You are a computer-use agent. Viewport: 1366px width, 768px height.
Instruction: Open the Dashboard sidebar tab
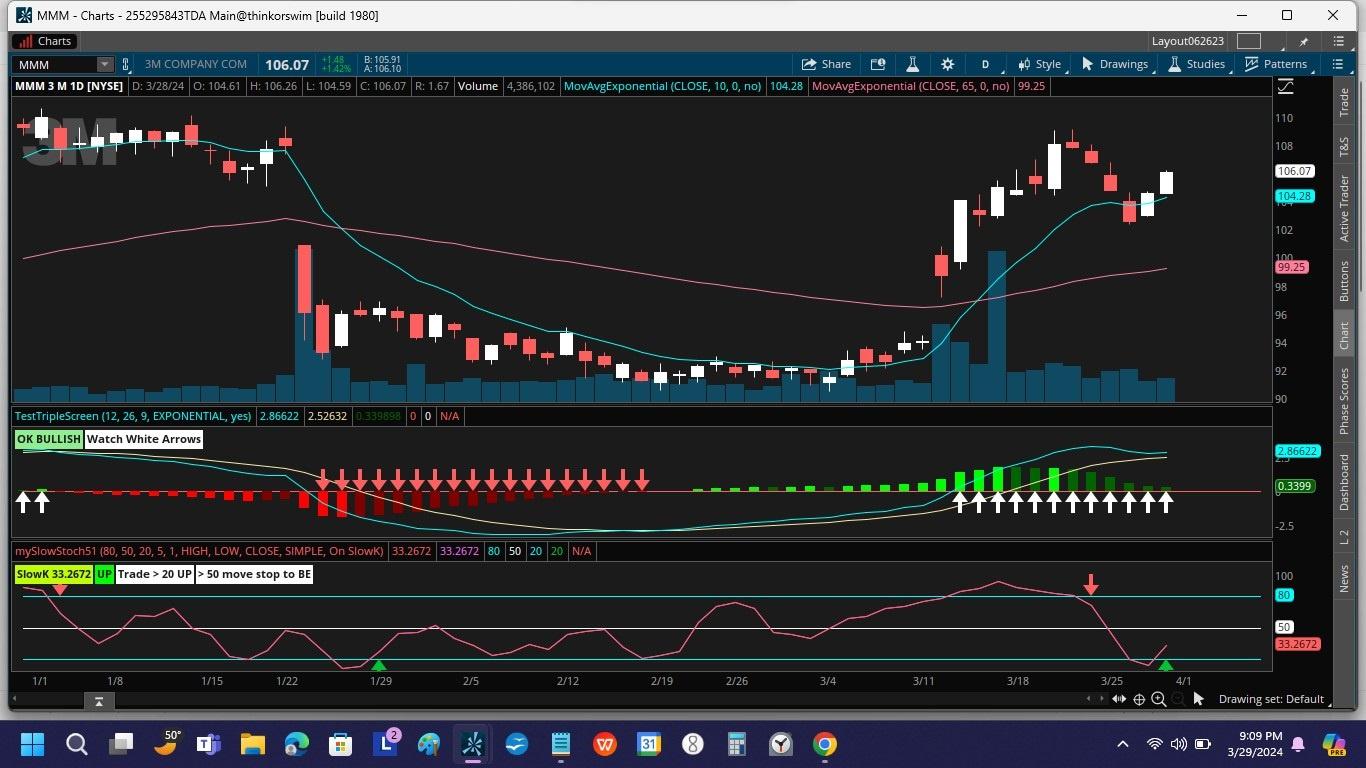click(x=1344, y=482)
